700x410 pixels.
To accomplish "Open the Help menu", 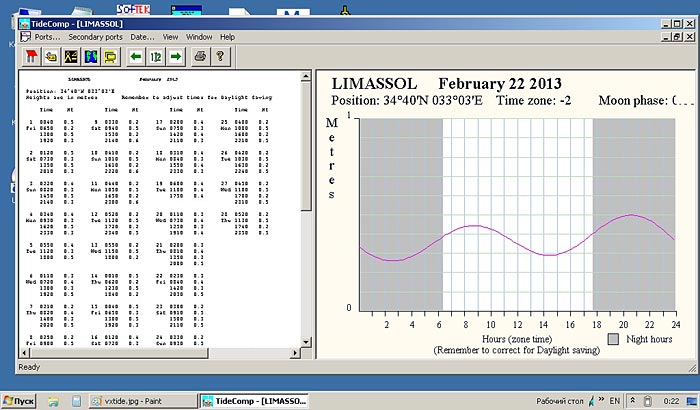I will (x=227, y=37).
